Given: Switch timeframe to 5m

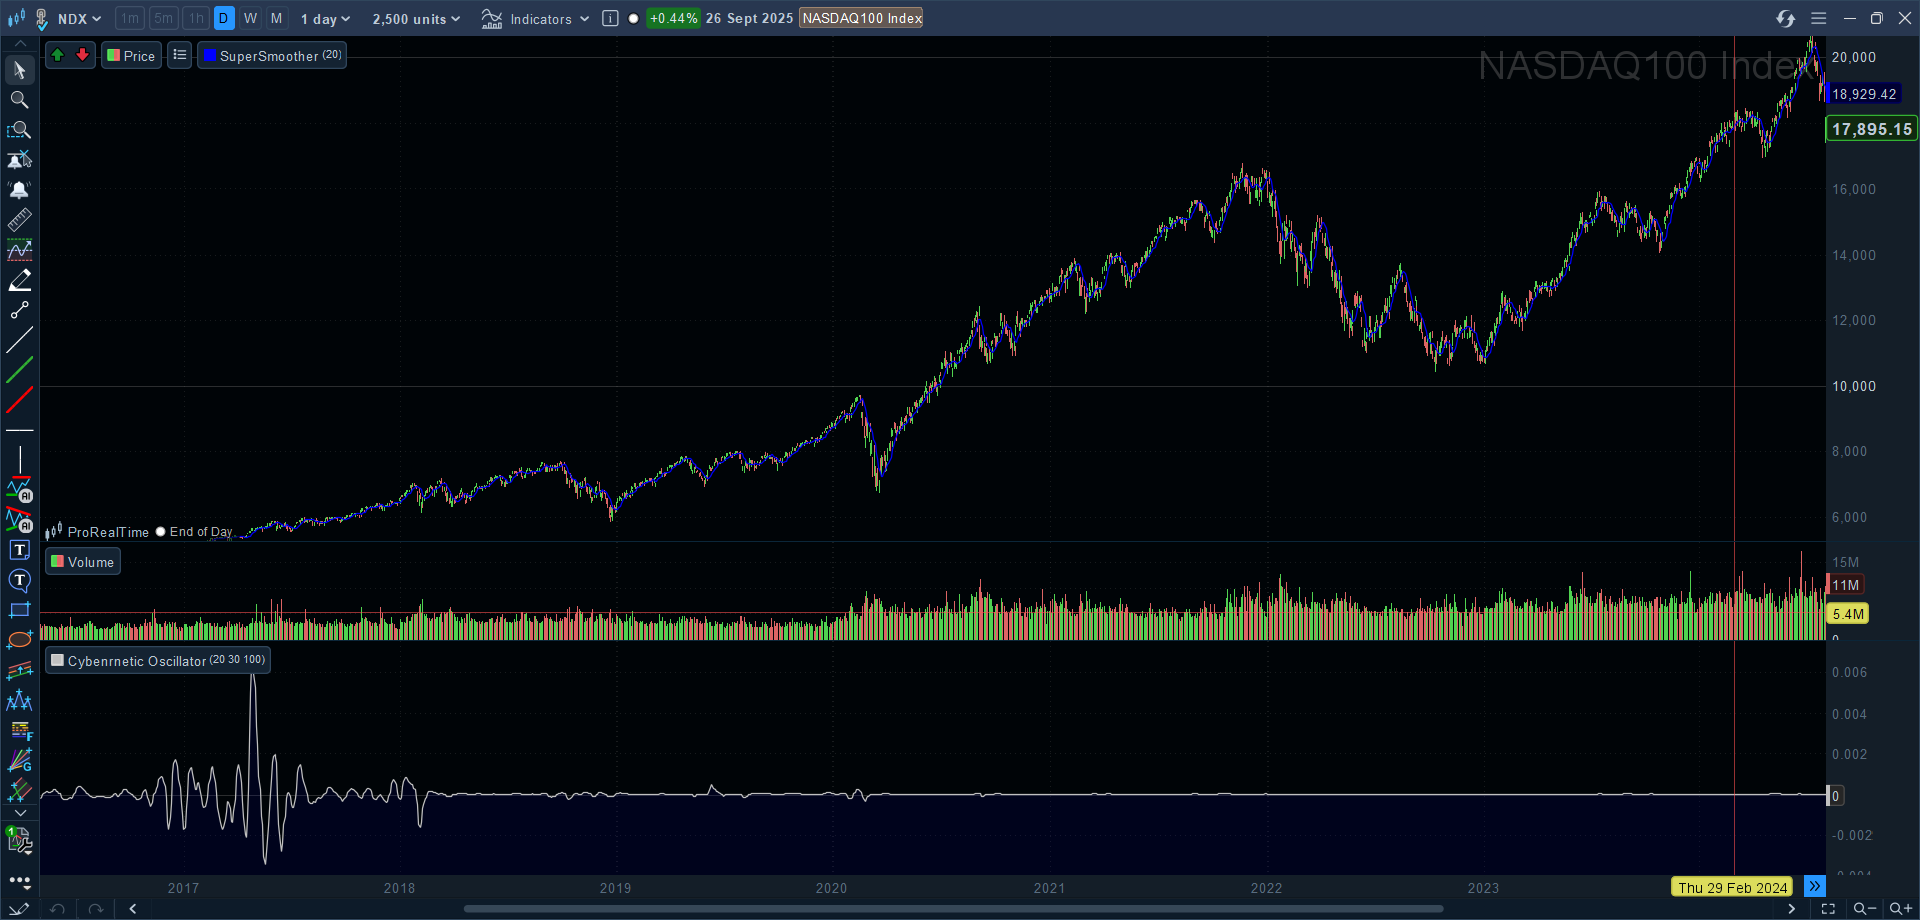Looking at the screenshot, I should coord(163,18).
